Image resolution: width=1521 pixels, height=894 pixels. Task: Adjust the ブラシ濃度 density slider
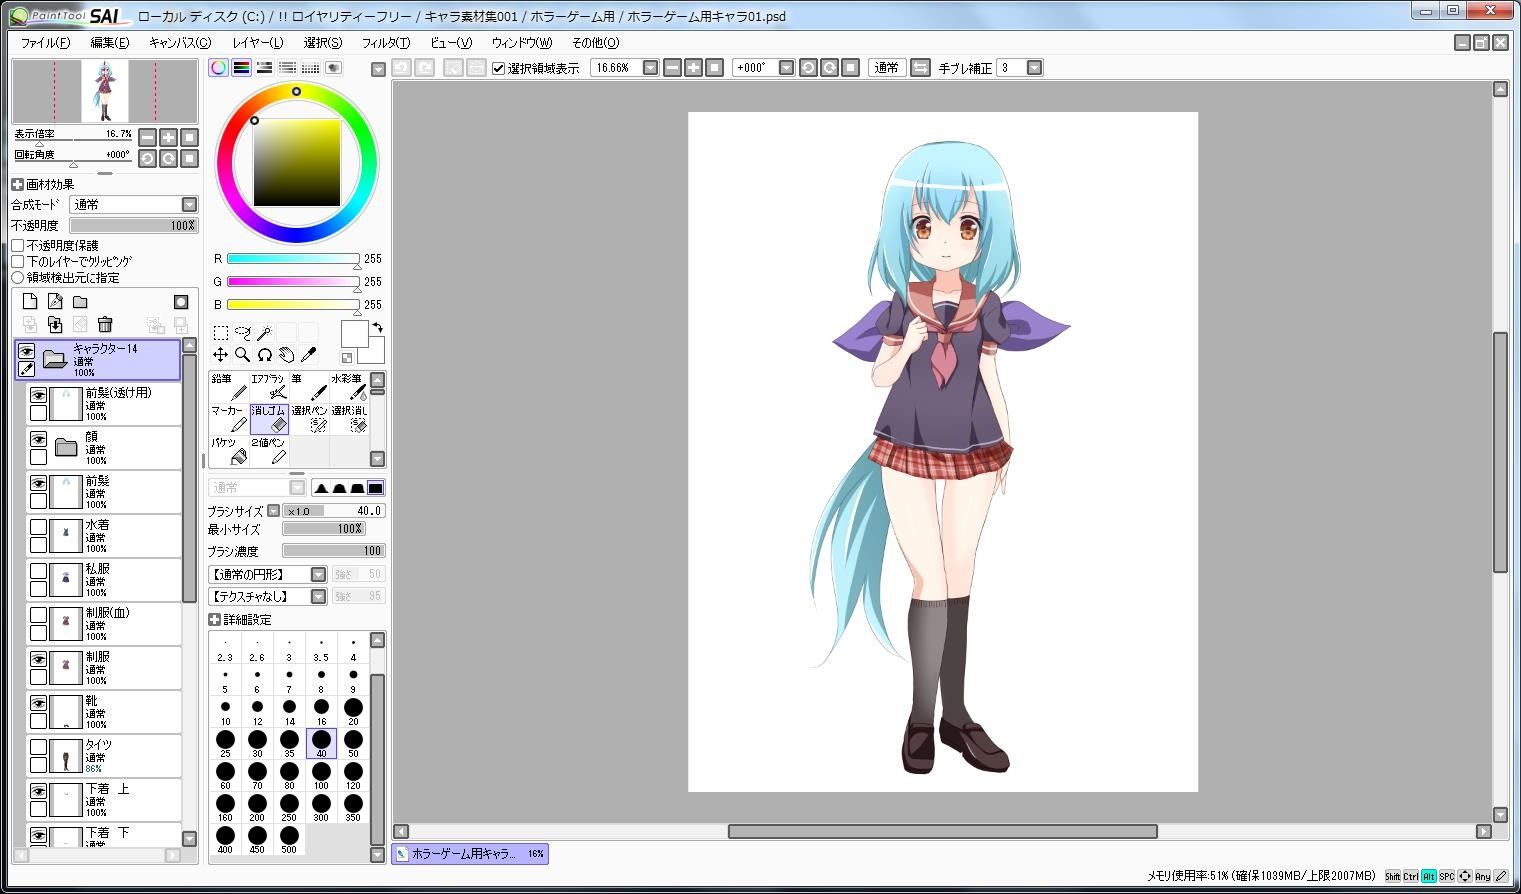coord(334,551)
